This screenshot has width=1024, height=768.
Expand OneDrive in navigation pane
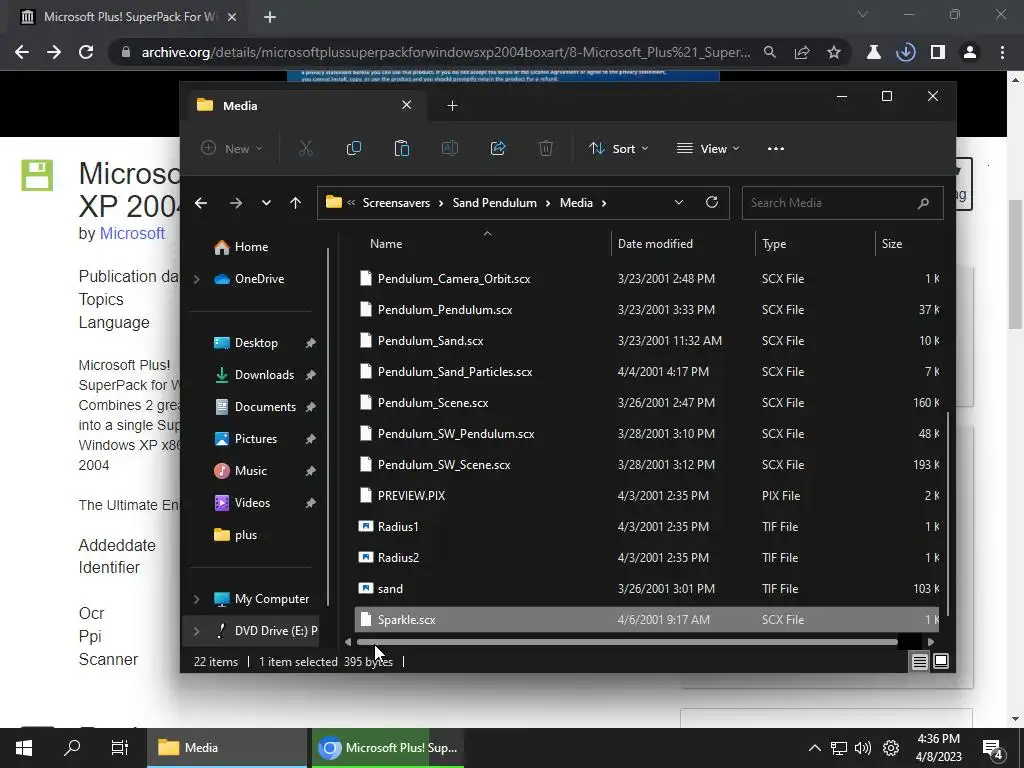197,279
